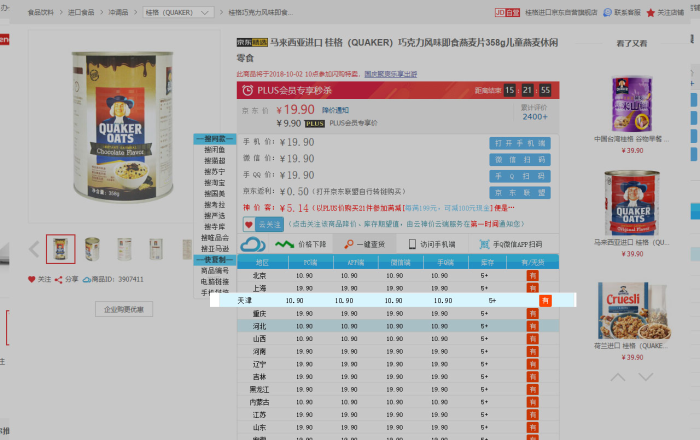Click the heart icon on the 云关注 button

point(249,224)
